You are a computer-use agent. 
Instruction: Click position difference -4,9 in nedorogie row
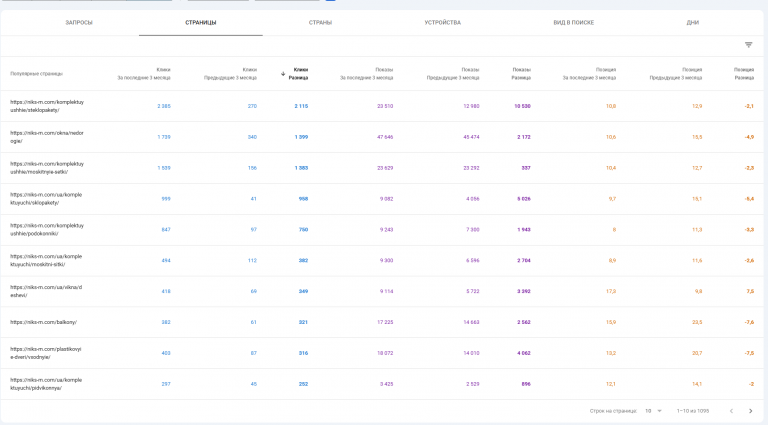[749, 137]
